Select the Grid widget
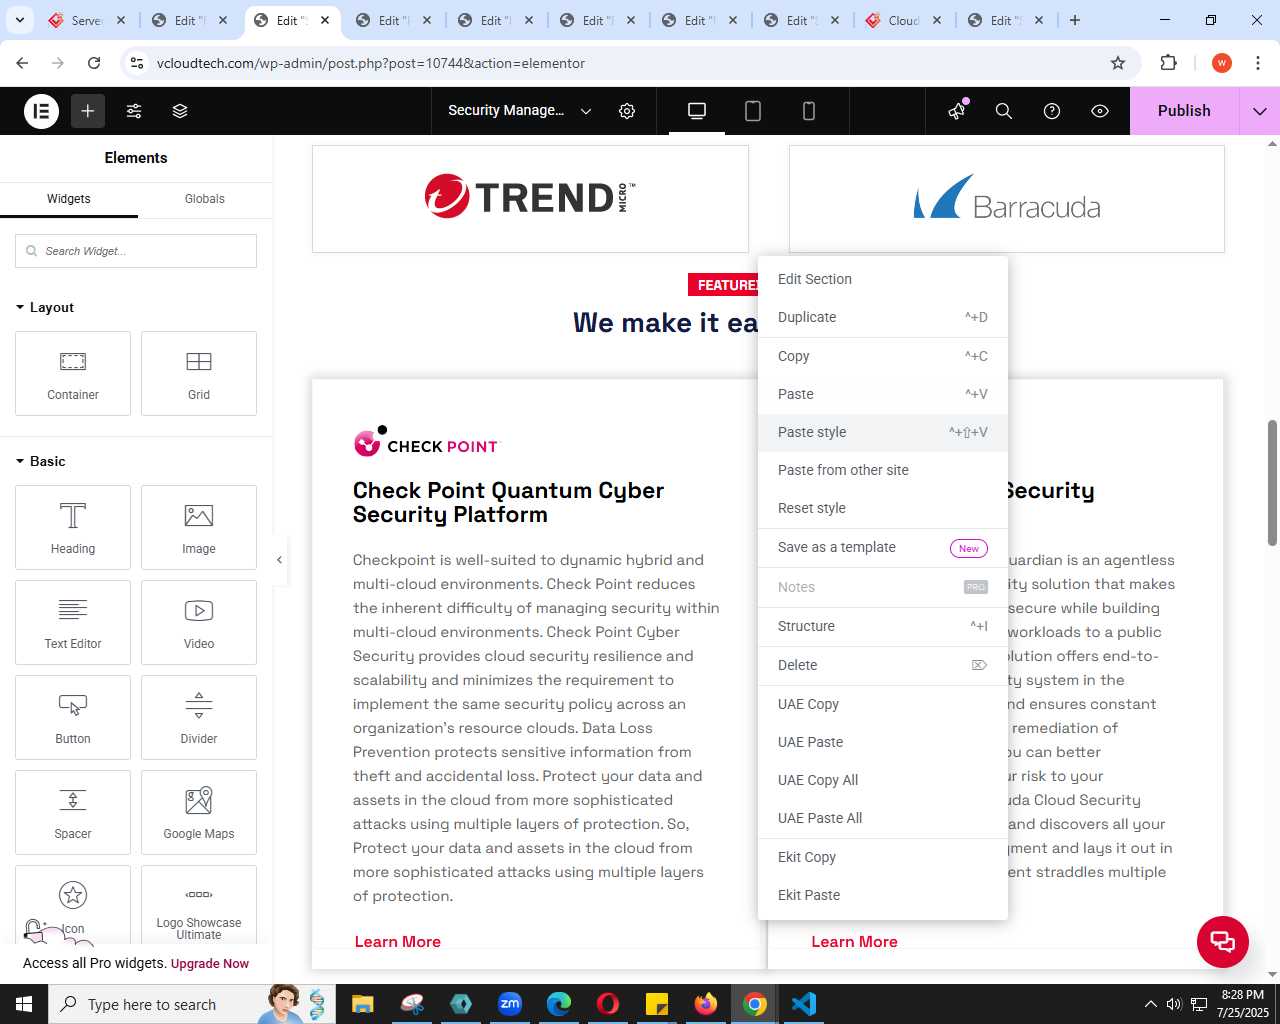 click(199, 373)
